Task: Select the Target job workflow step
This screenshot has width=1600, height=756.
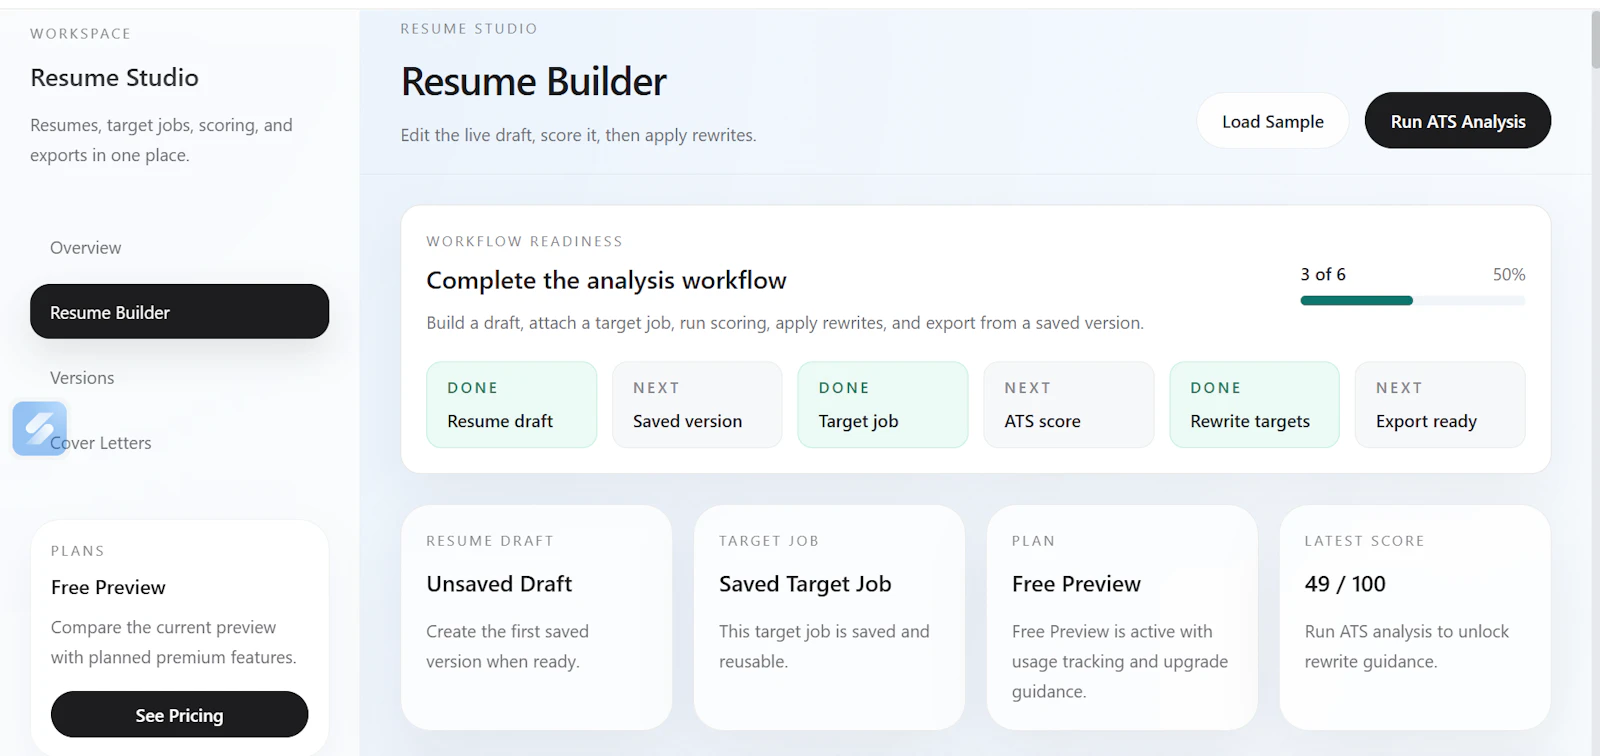Action: pos(883,405)
